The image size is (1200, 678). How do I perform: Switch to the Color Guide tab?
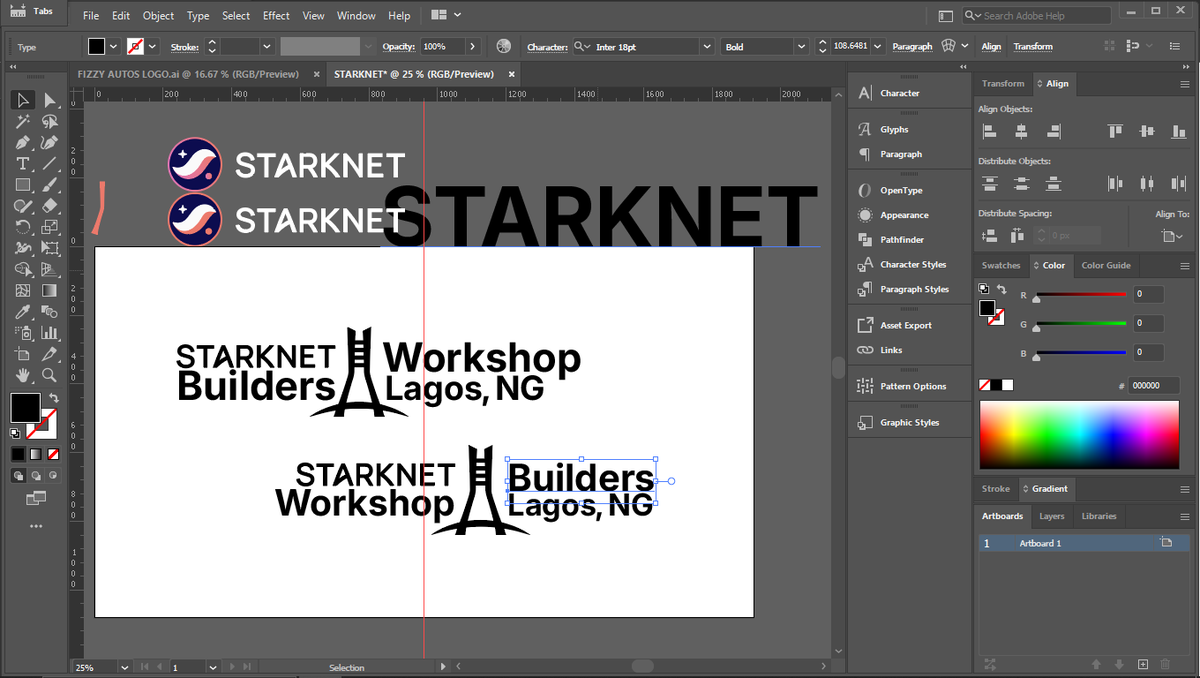(x=1106, y=265)
